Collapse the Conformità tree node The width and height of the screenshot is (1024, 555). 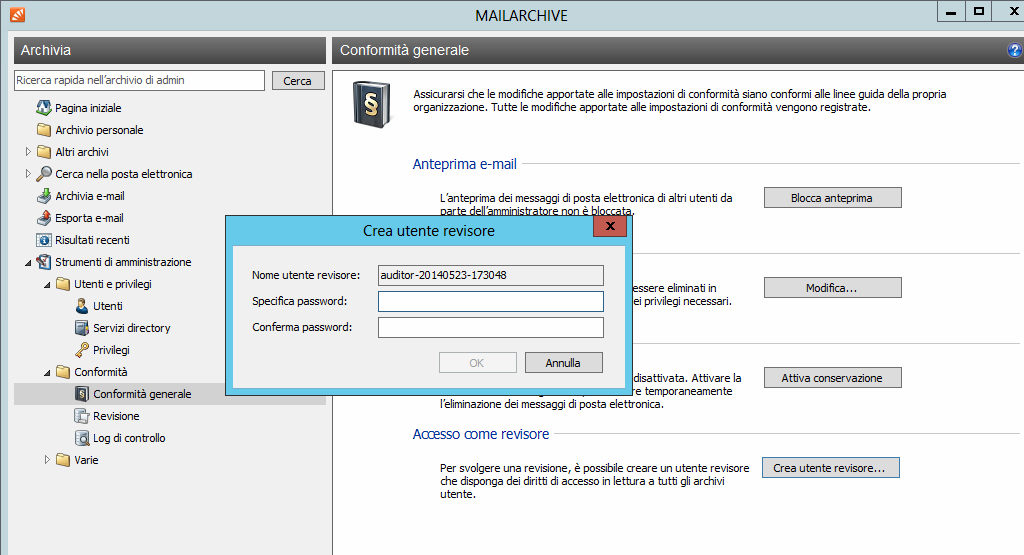[47, 373]
